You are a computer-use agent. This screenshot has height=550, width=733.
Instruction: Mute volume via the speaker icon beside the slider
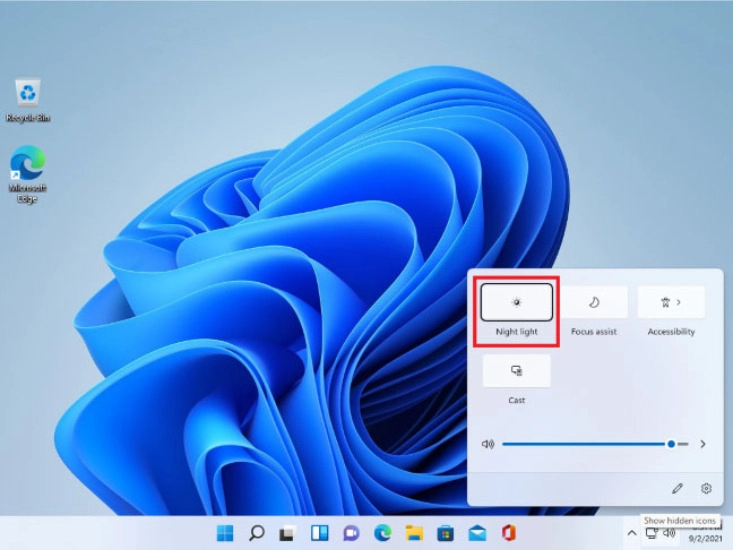point(488,444)
